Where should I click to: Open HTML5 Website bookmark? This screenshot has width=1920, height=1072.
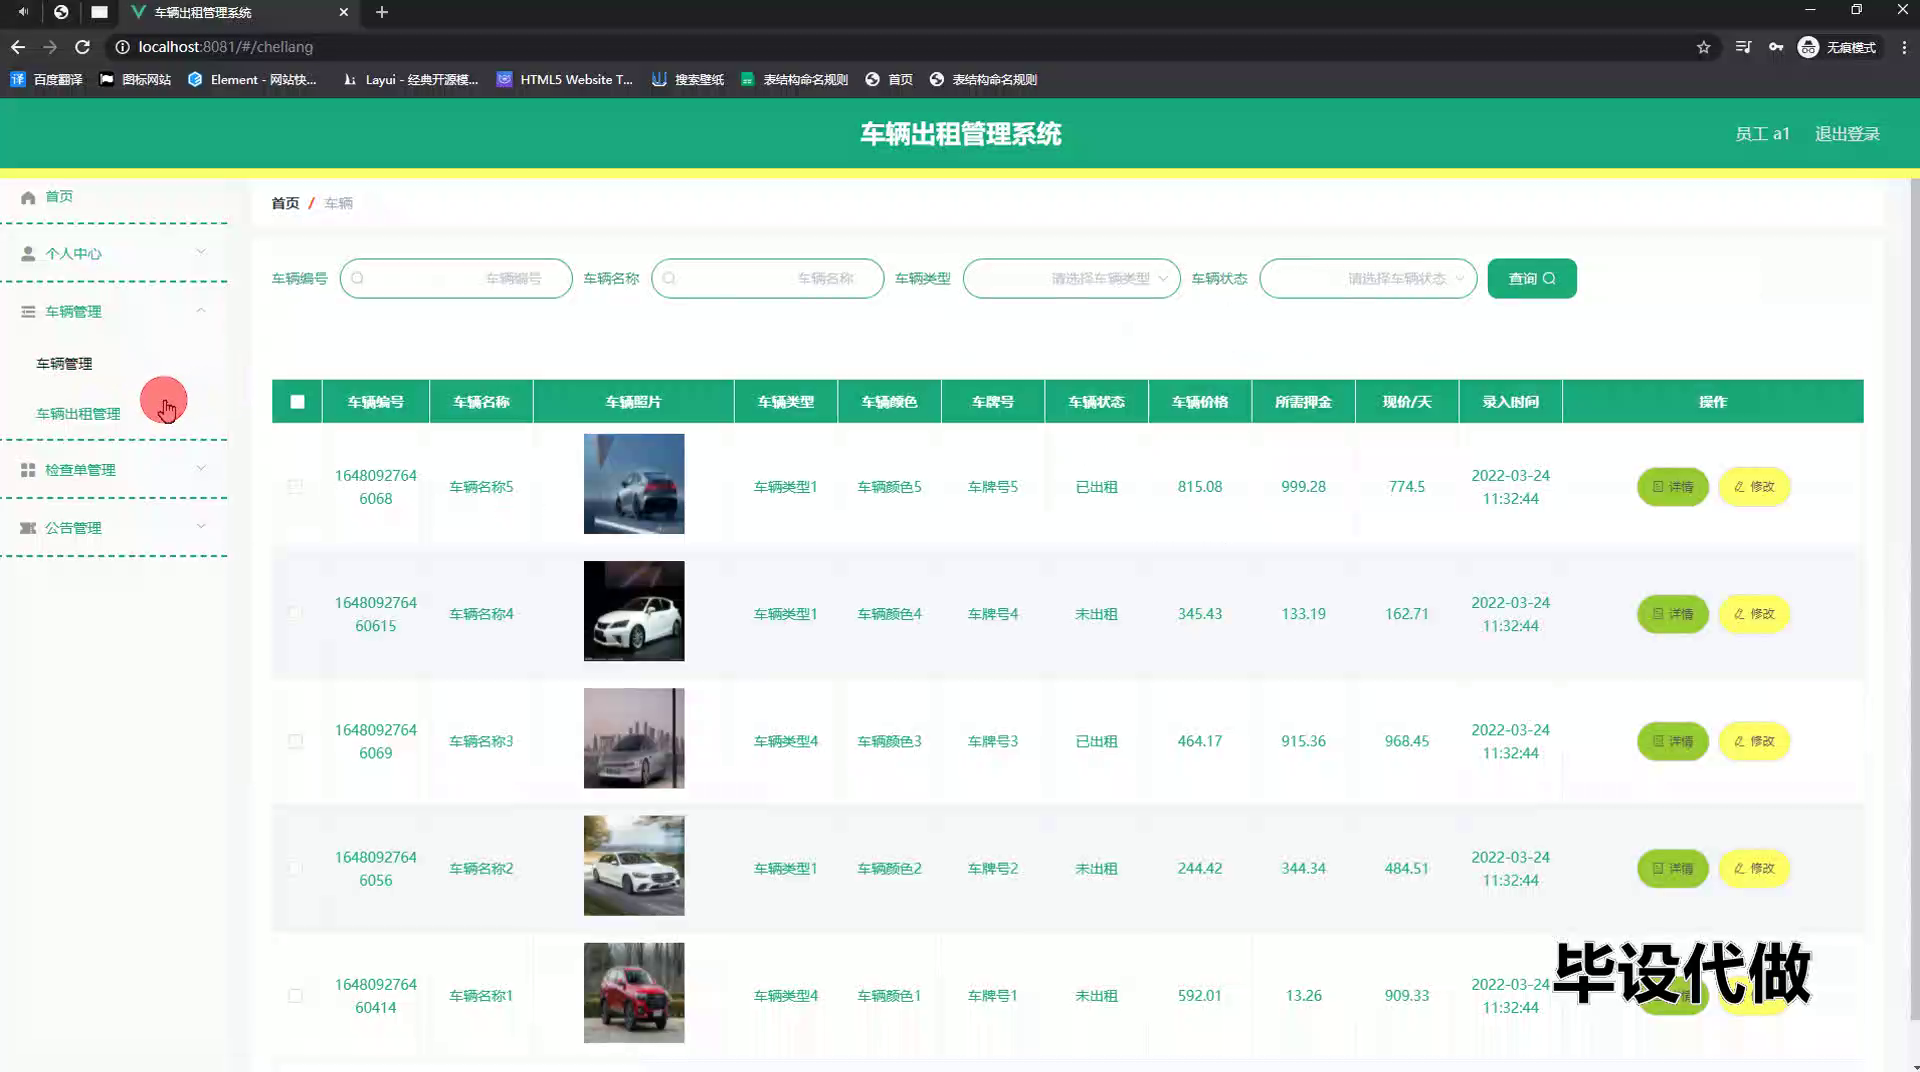click(x=565, y=79)
